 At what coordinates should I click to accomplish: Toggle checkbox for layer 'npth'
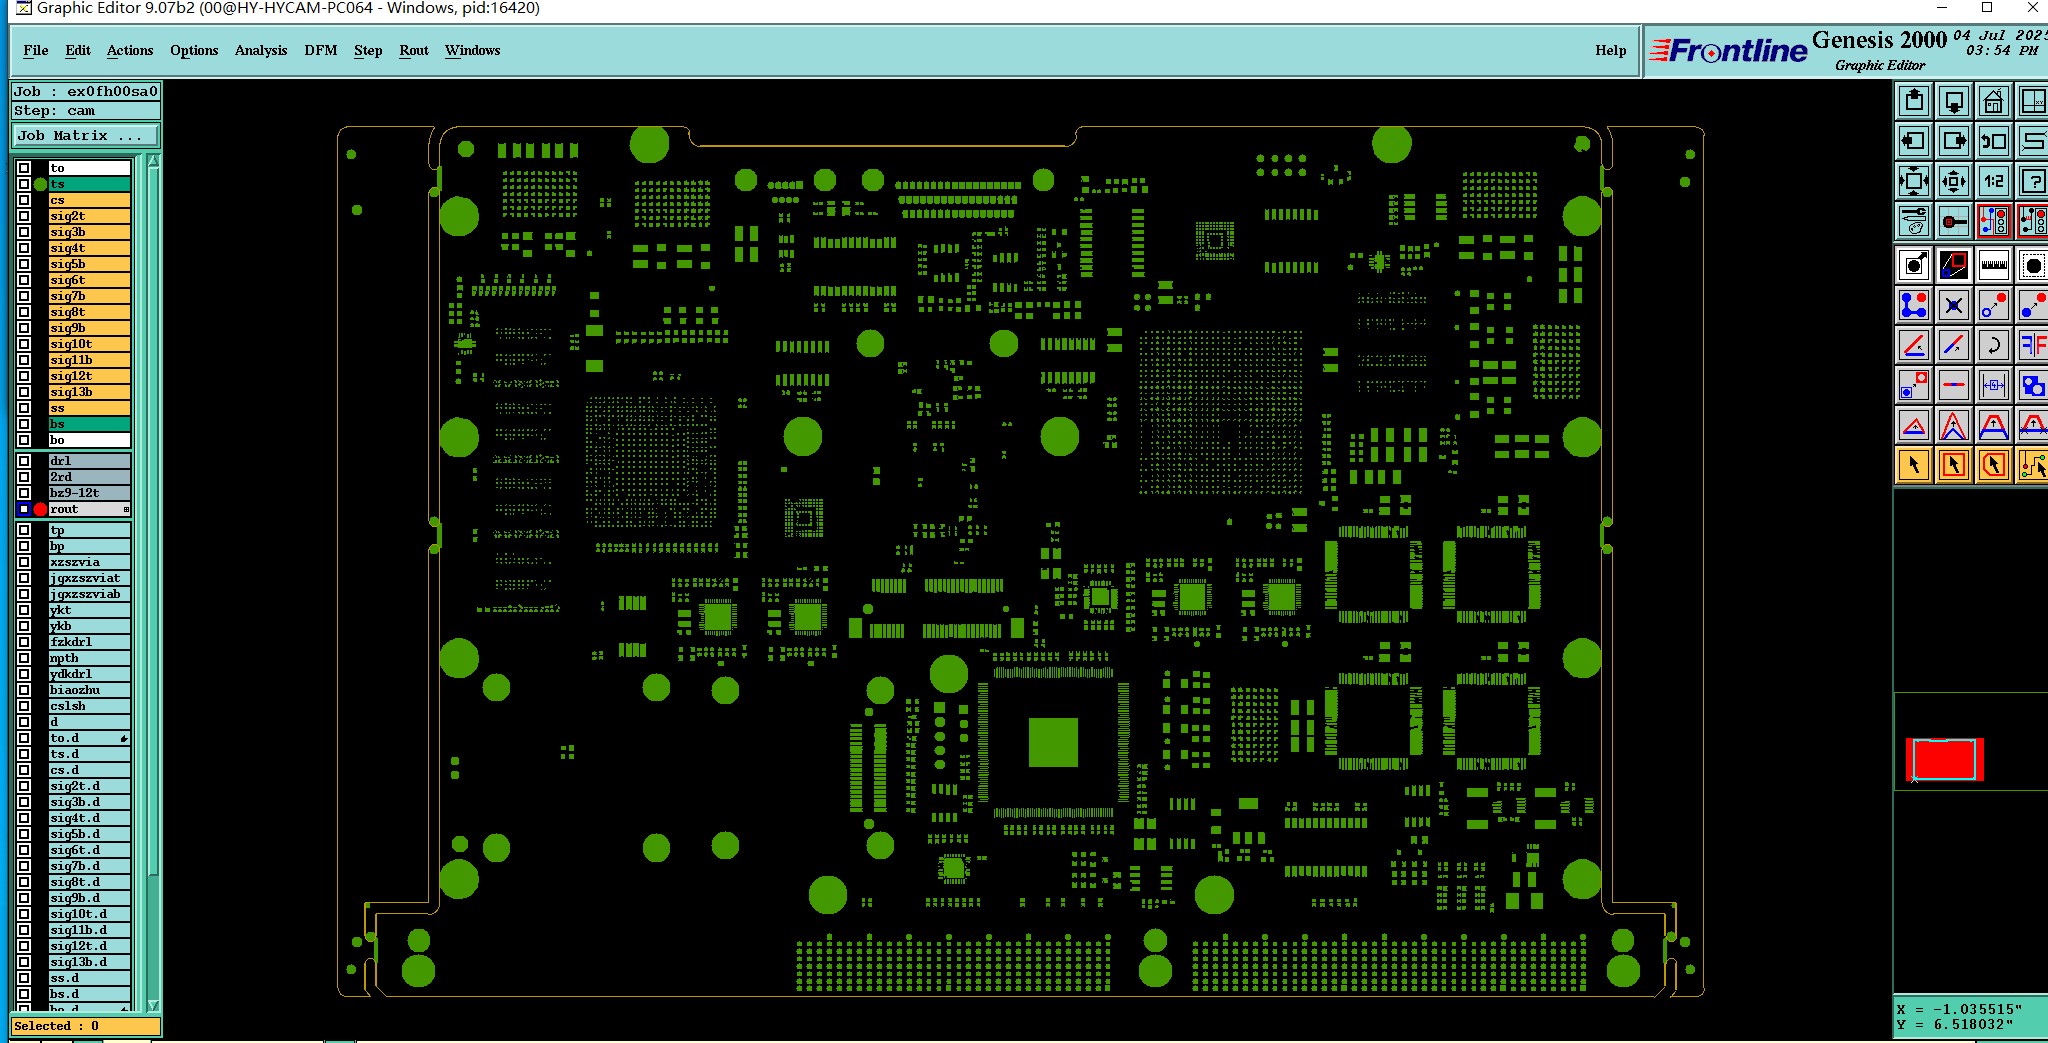click(24, 658)
